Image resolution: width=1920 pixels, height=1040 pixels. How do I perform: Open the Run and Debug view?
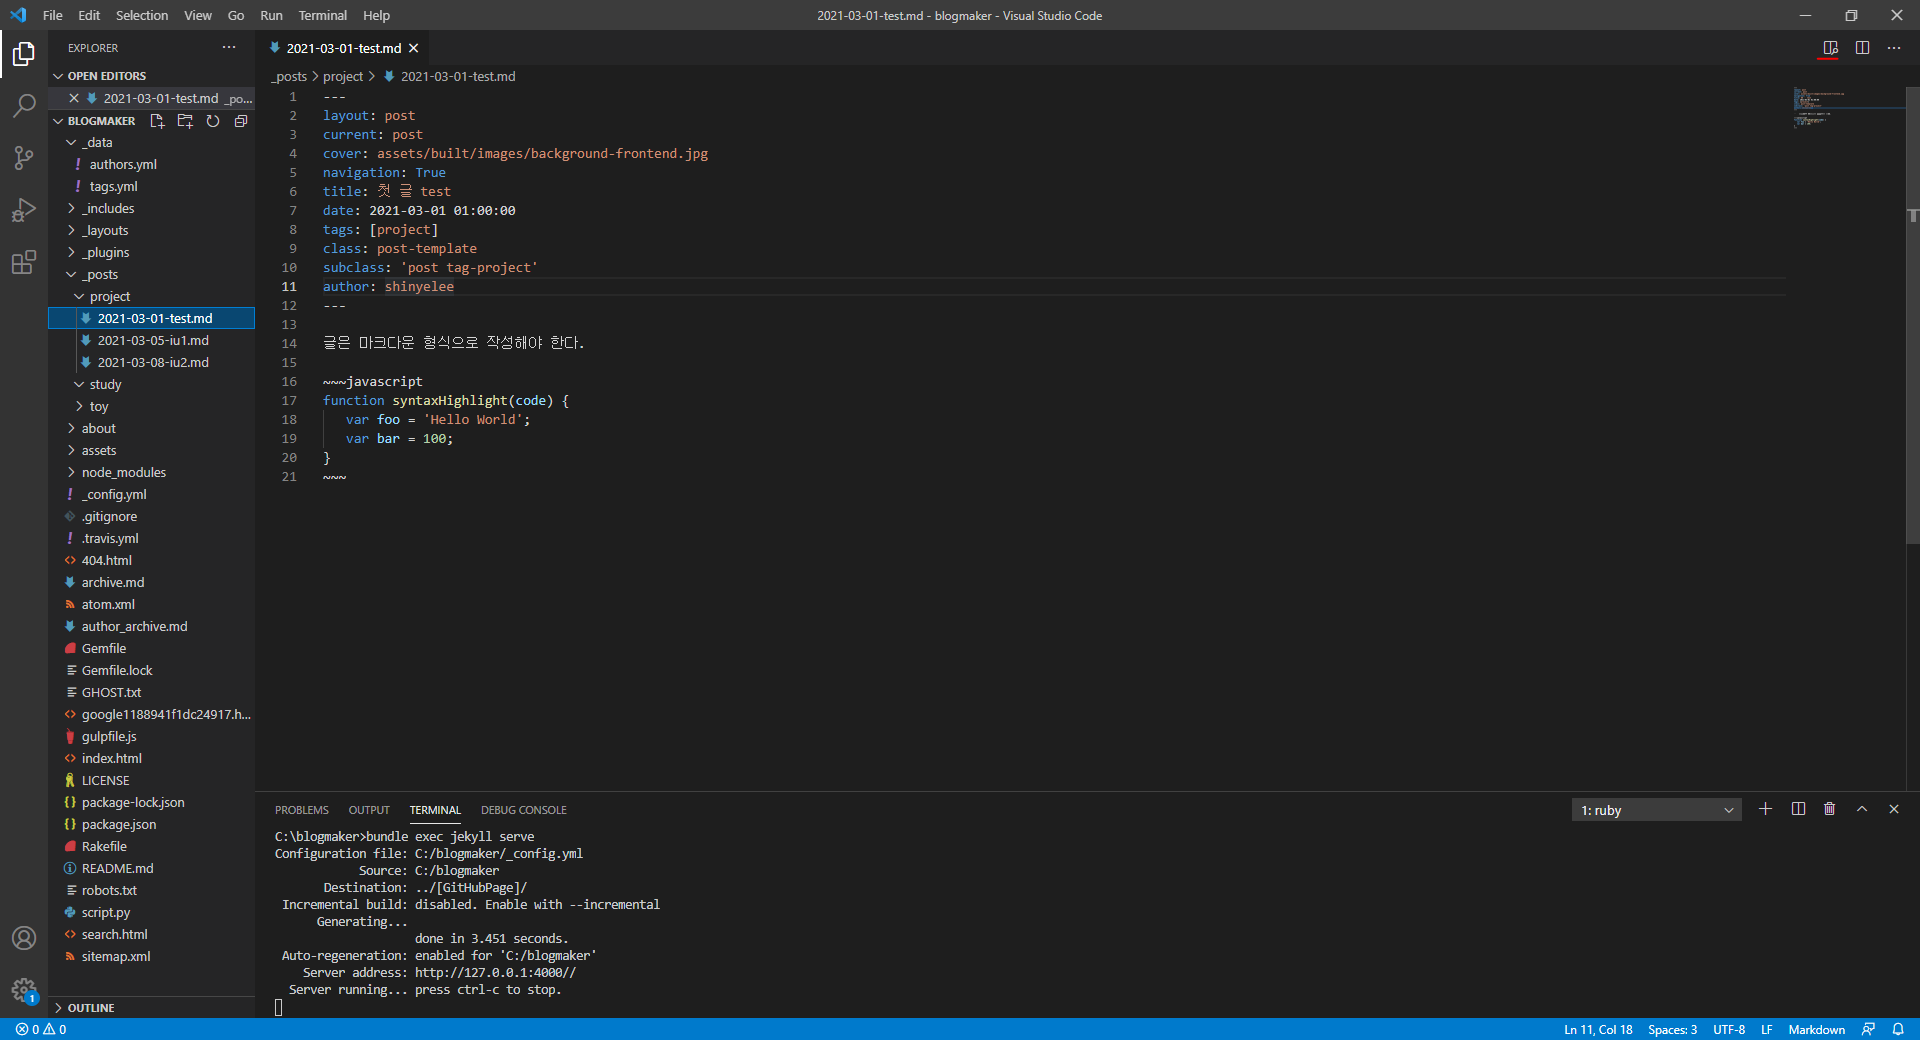[x=24, y=210]
